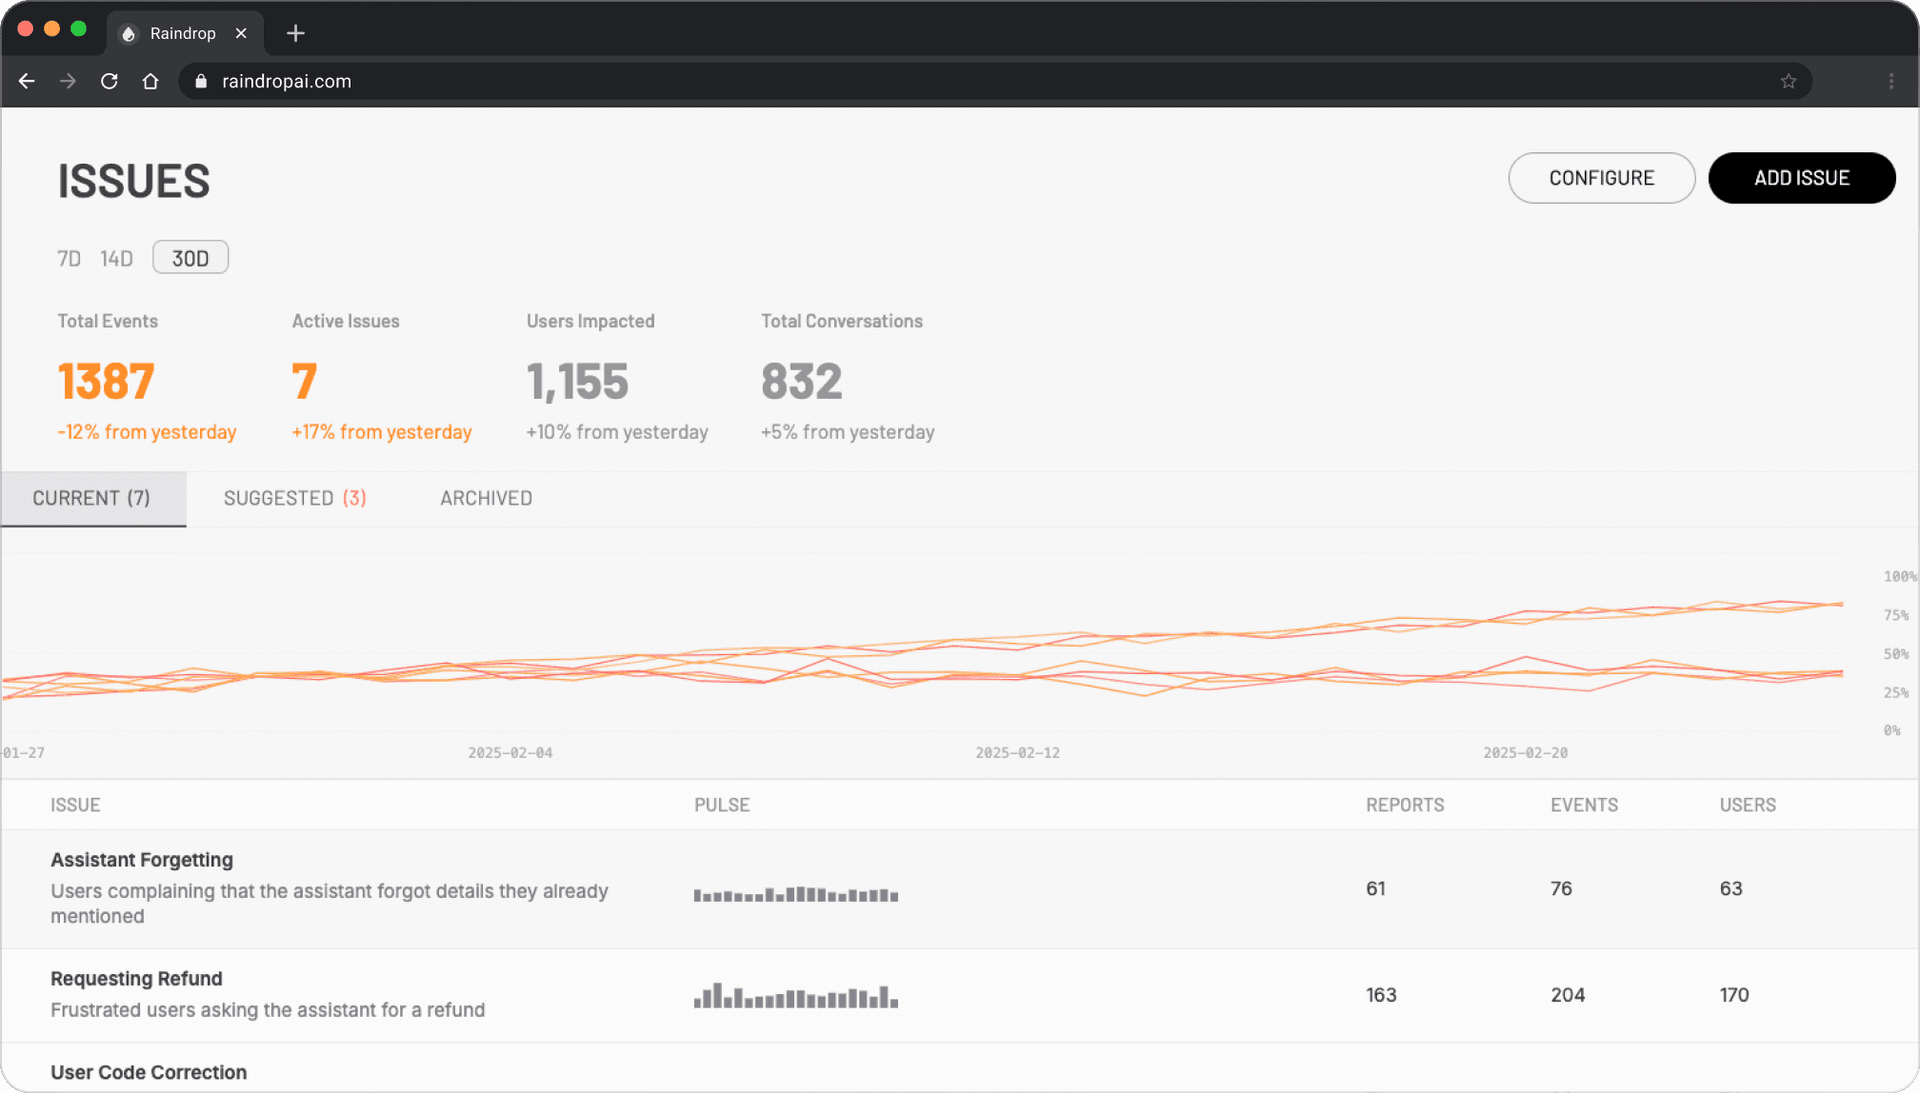The height and width of the screenshot is (1093, 1920).
Task: Go to browser home icon
Action: (150, 81)
